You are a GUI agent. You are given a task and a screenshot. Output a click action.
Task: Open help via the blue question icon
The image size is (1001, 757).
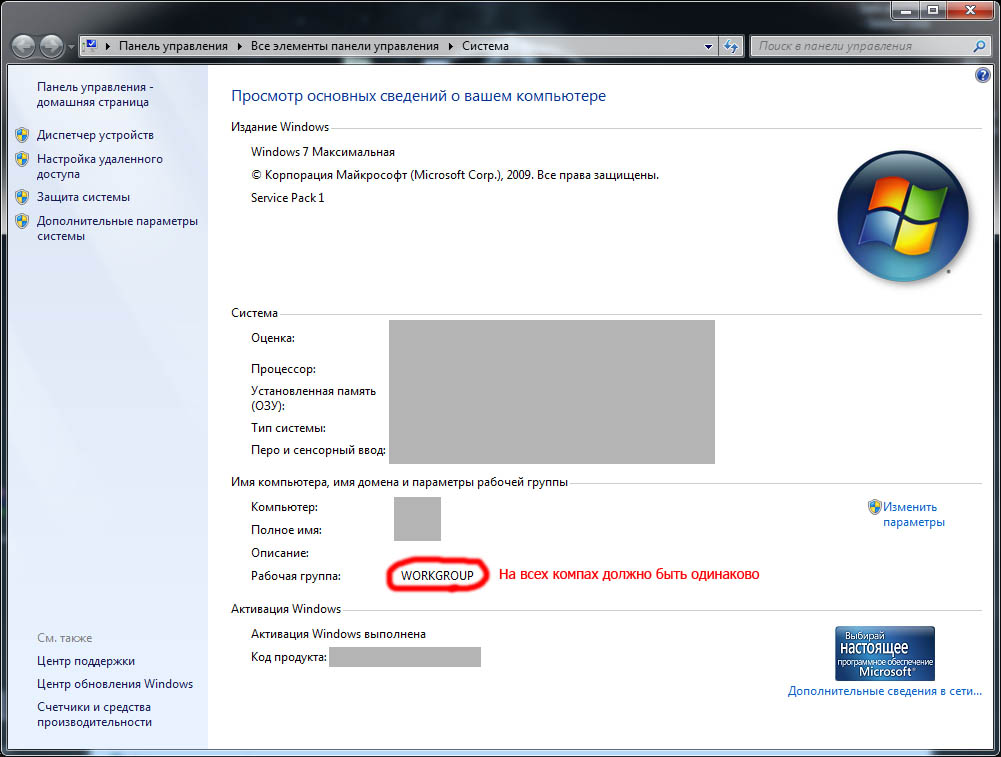pos(982,75)
